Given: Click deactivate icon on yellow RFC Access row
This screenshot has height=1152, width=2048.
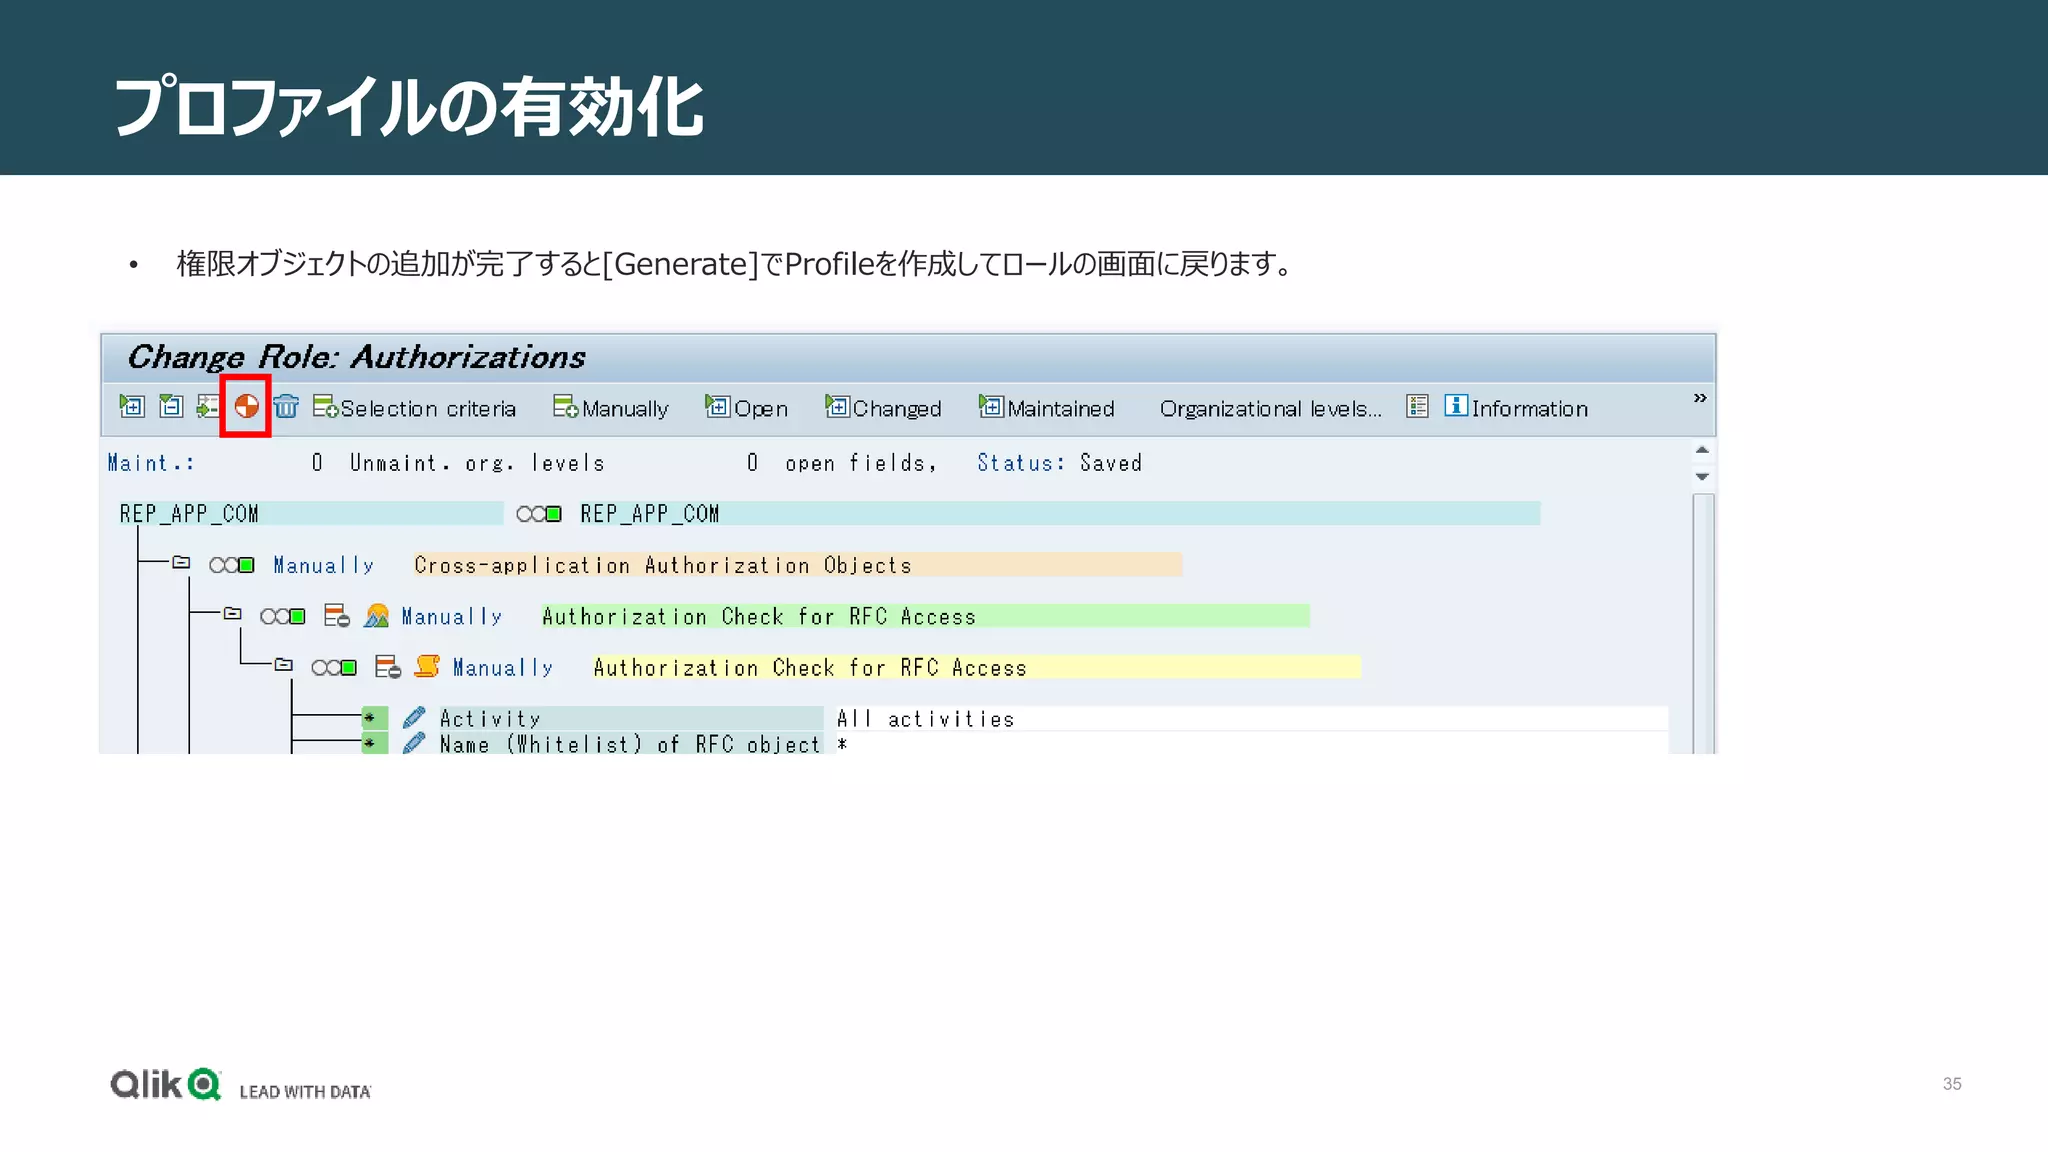Looking at the screenshot, I should pyautogui.click(x=388, y=666).
